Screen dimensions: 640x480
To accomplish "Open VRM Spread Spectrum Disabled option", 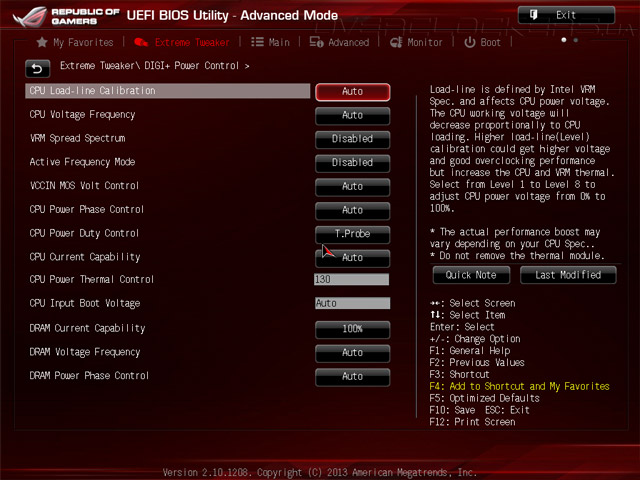I will [x=353, y=139].
